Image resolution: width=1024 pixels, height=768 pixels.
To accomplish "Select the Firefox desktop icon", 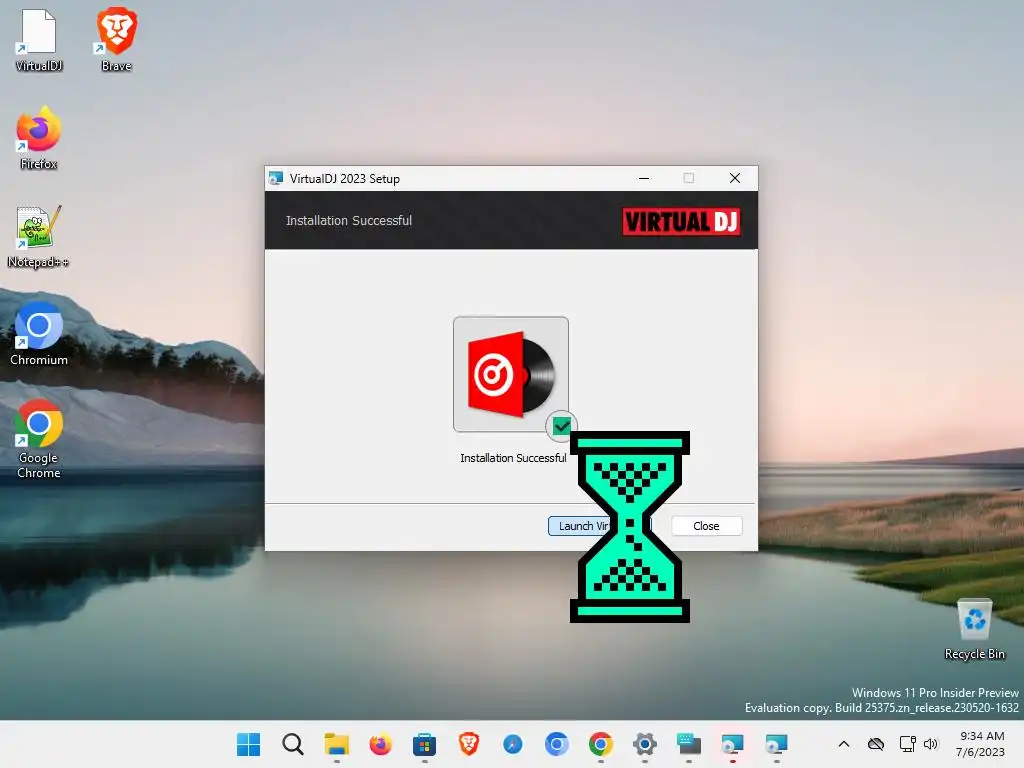I will point(39,138).
